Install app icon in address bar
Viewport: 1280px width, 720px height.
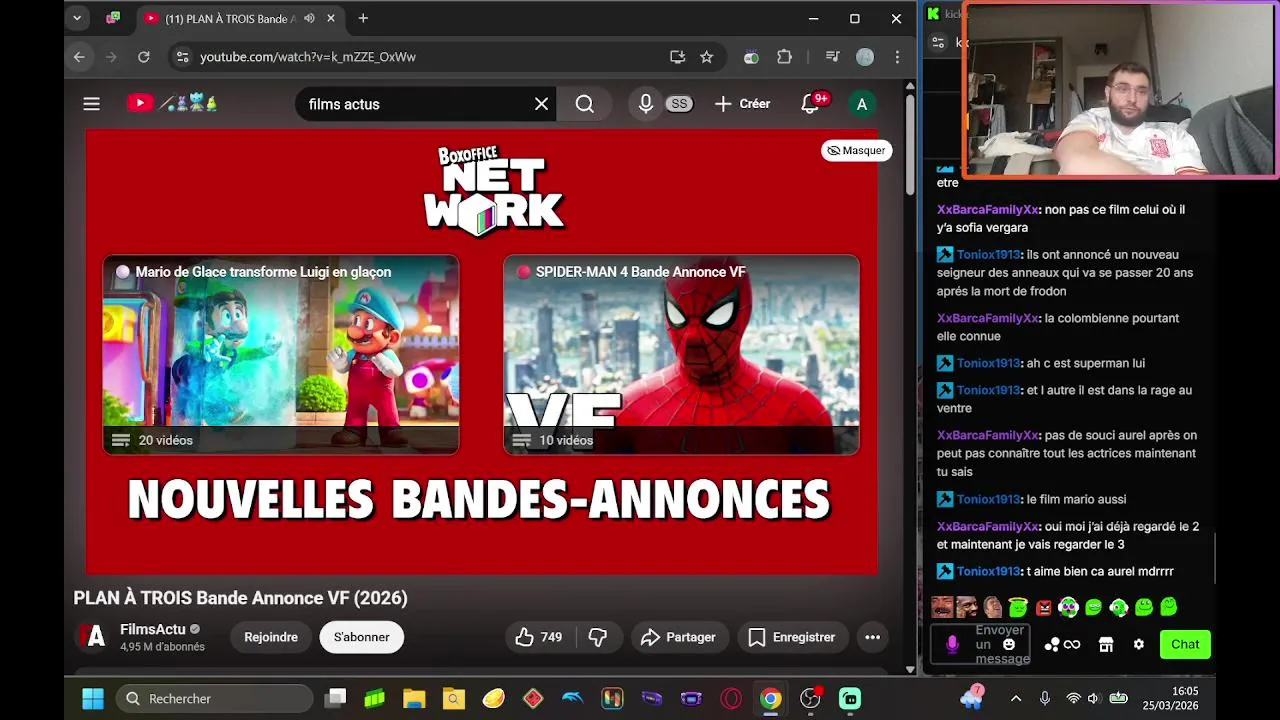pos(677,57)
